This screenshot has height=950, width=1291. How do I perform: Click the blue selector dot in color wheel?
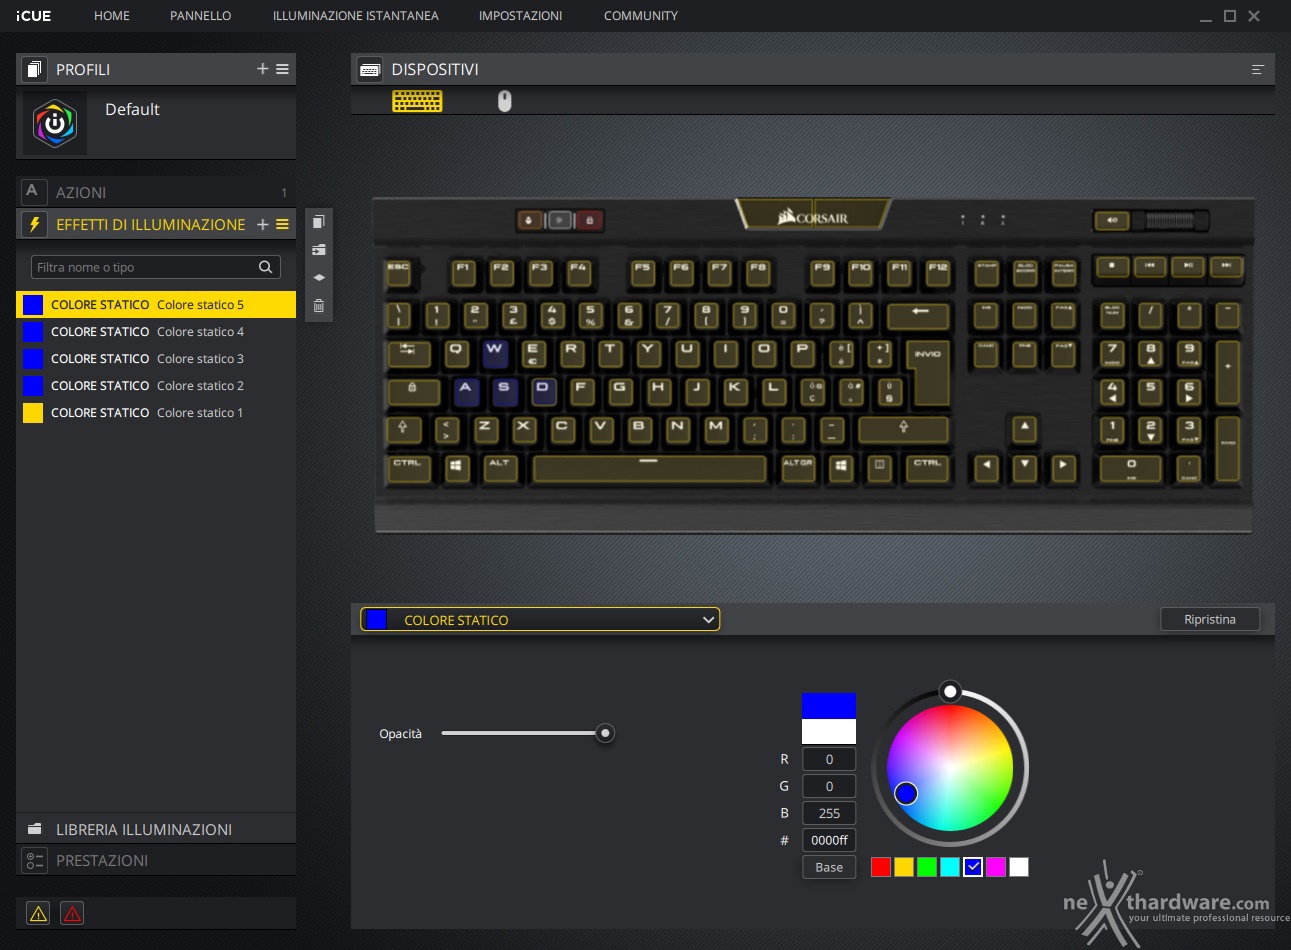tap(906, 793)
